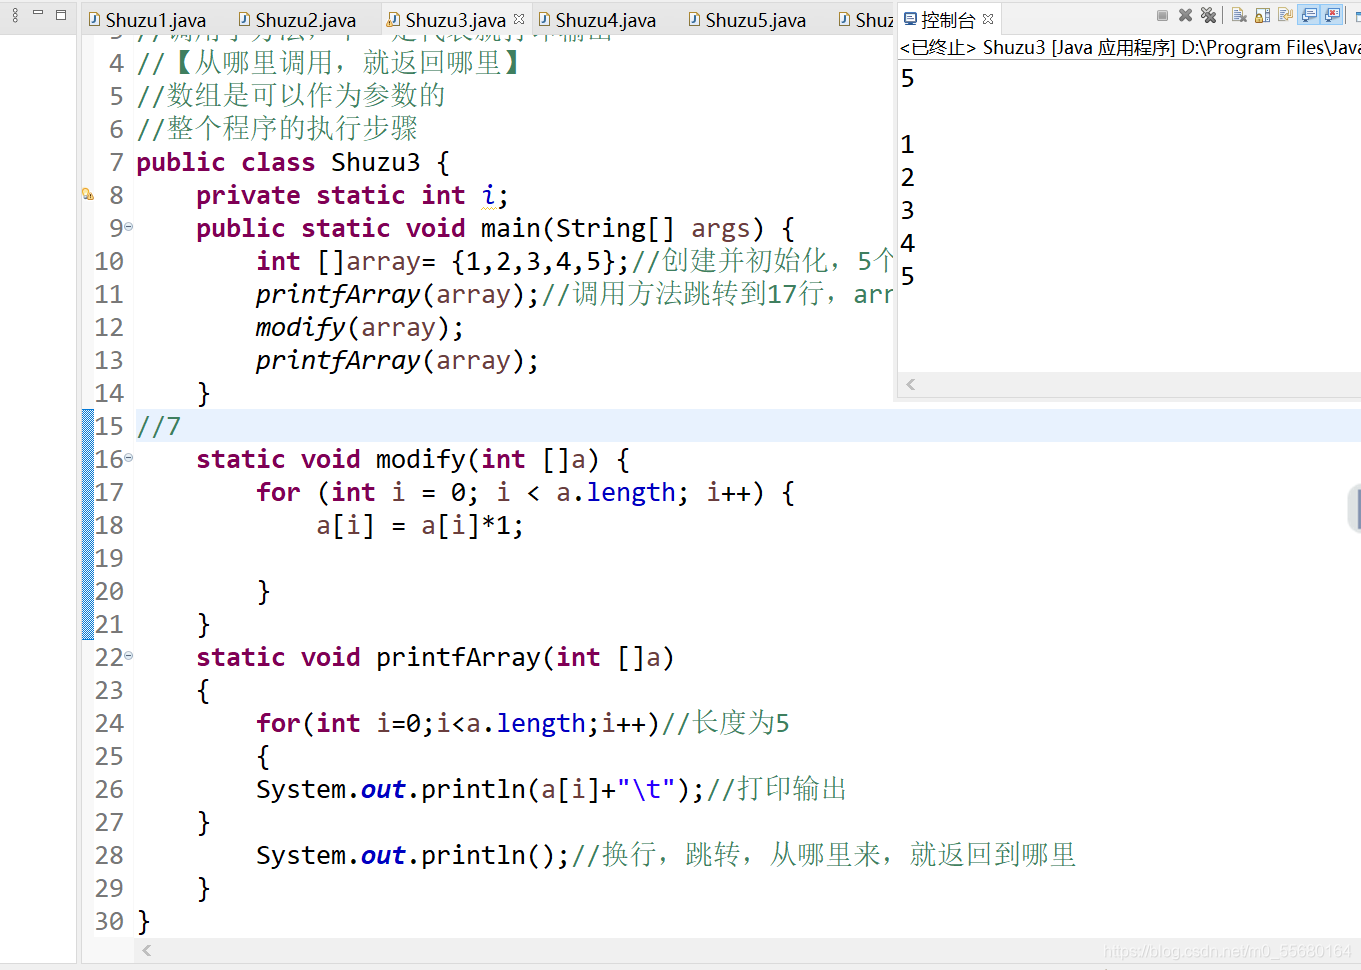
Task: Open the Shuzu2.java tab
Action: pos(297,20)
